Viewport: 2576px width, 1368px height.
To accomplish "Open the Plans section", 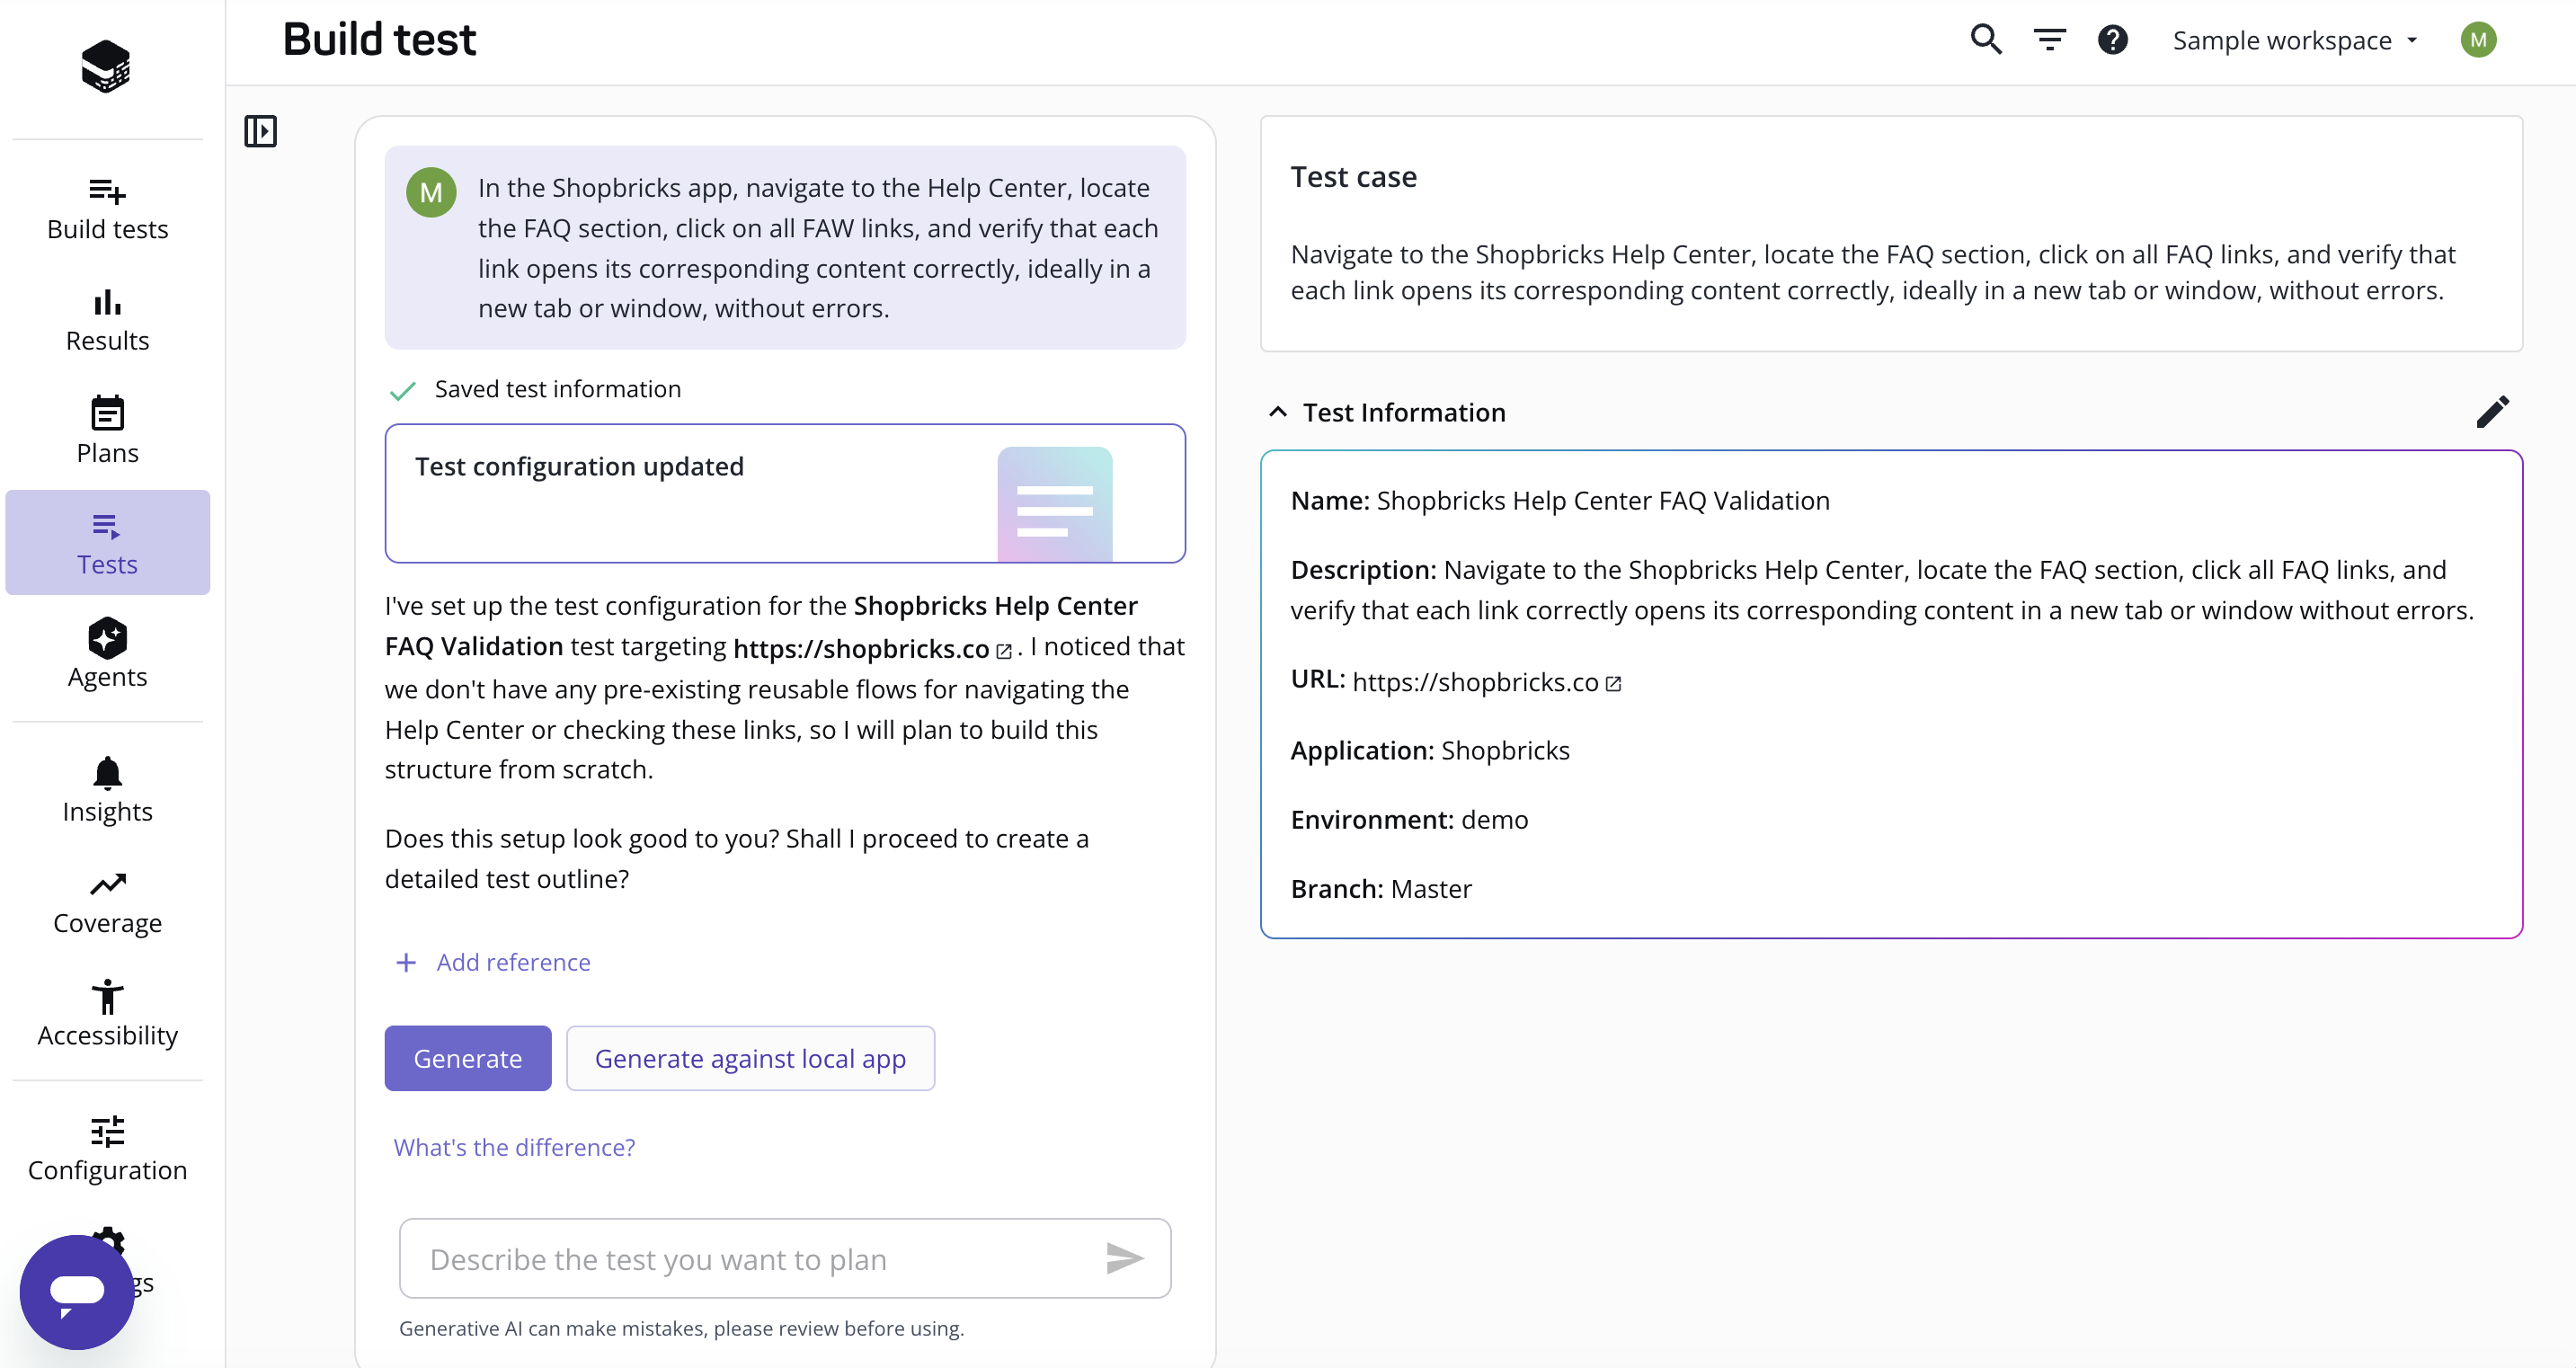I will [107, 431].
